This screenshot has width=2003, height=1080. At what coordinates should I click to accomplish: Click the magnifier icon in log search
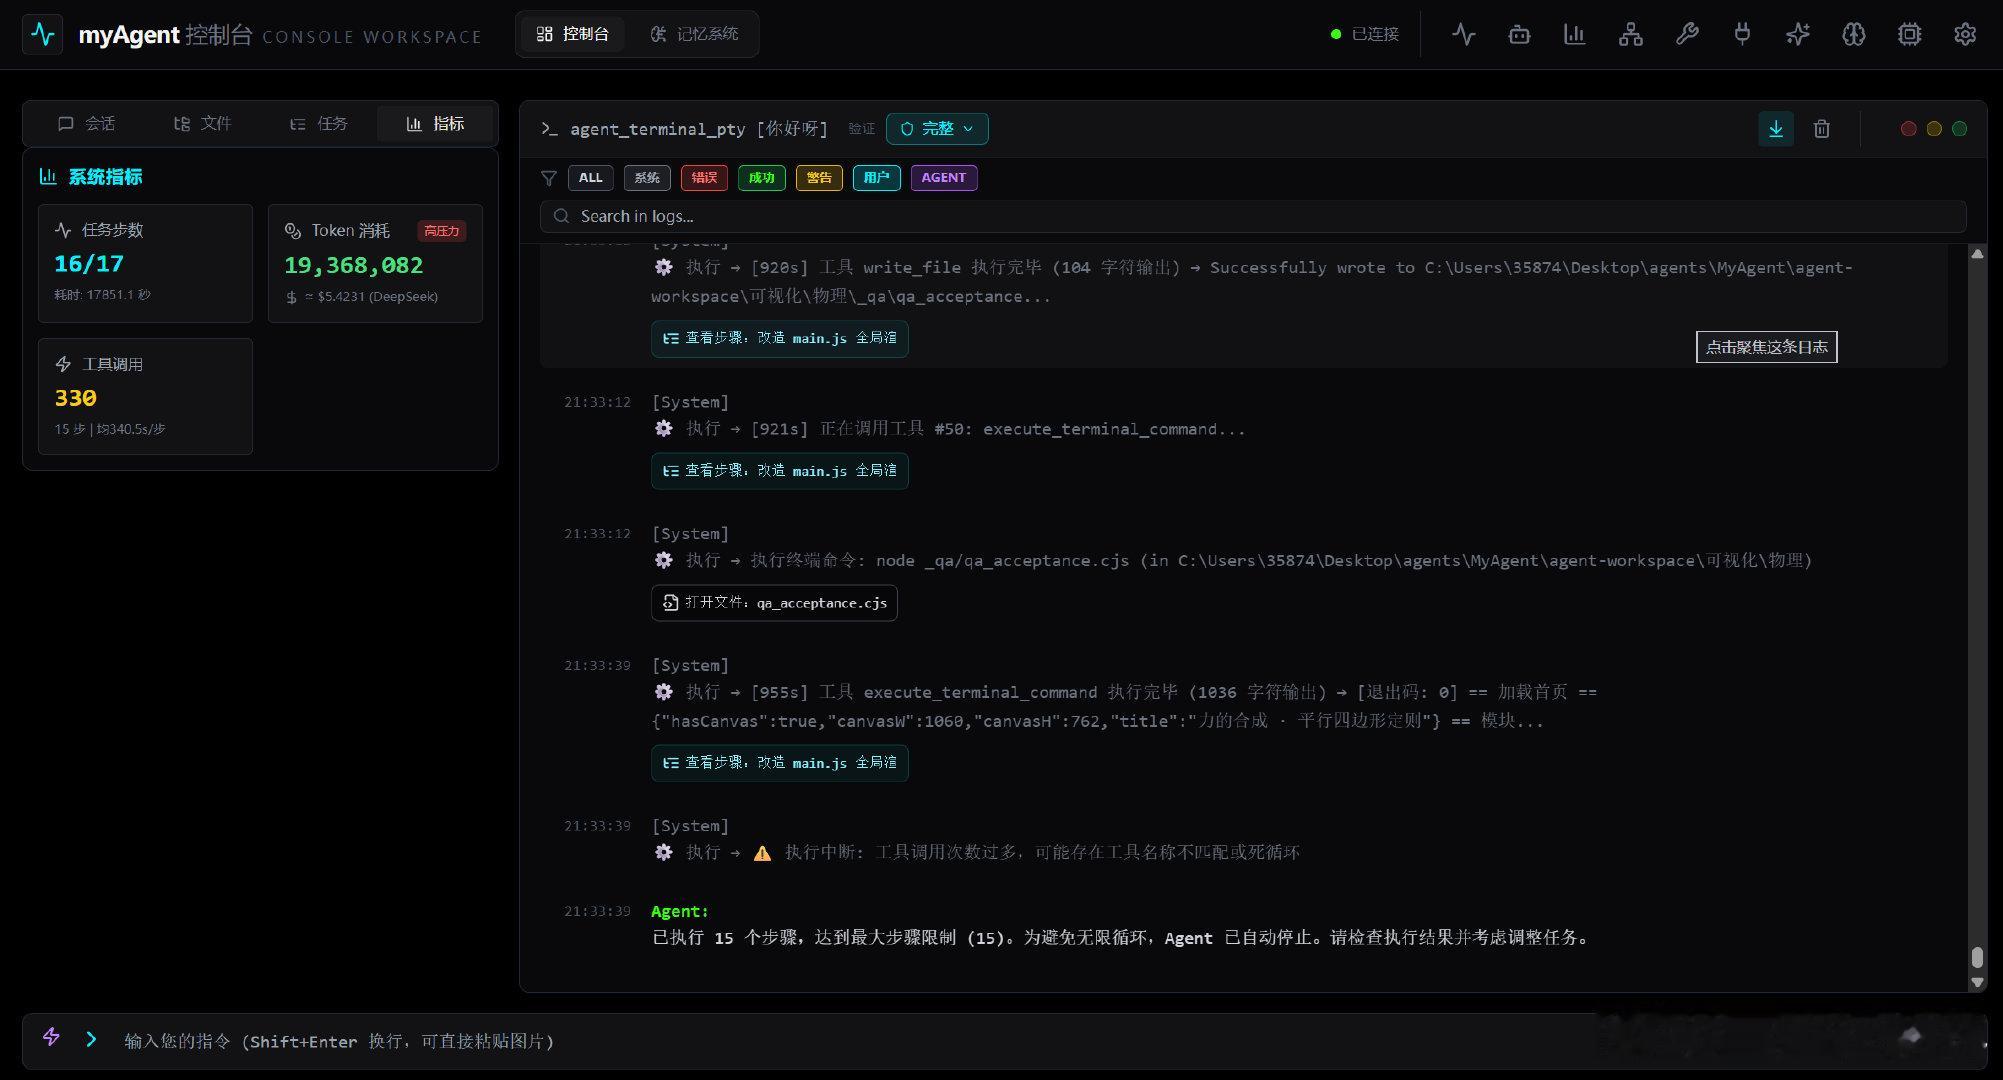click(562, 216)
